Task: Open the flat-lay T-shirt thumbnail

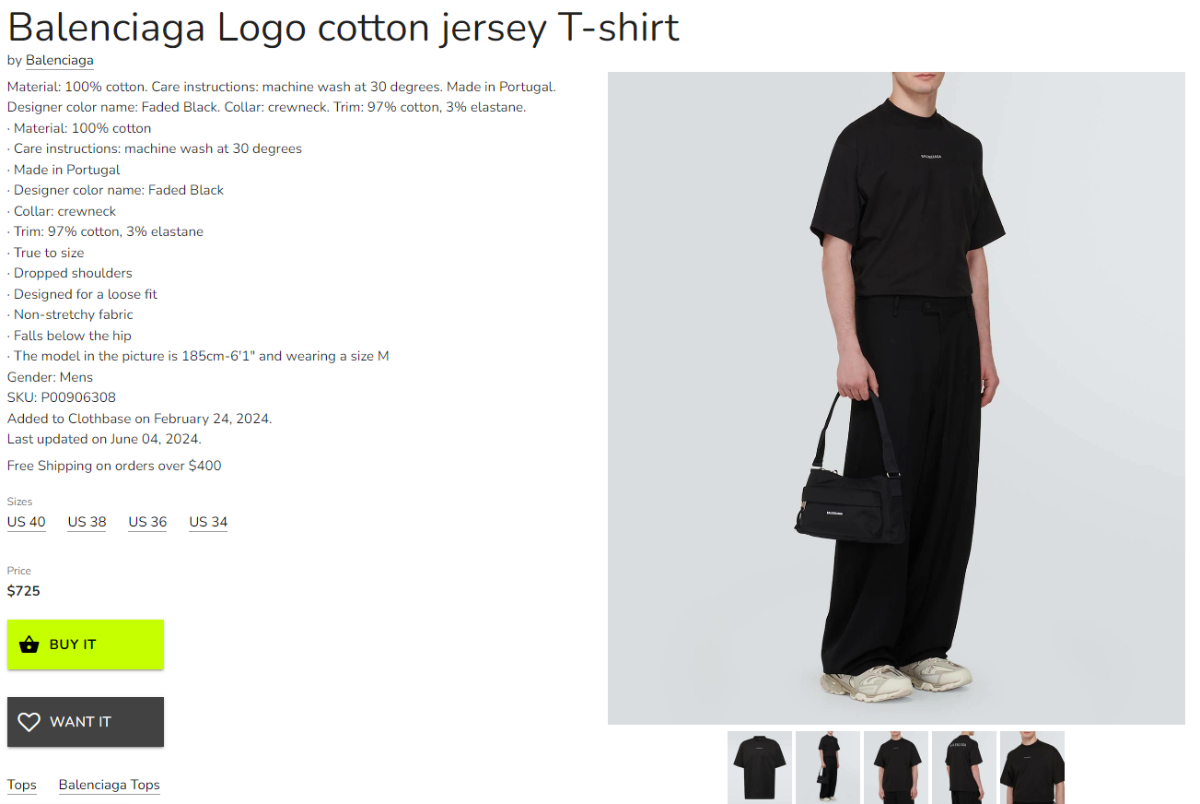Action: click(760, 767)
